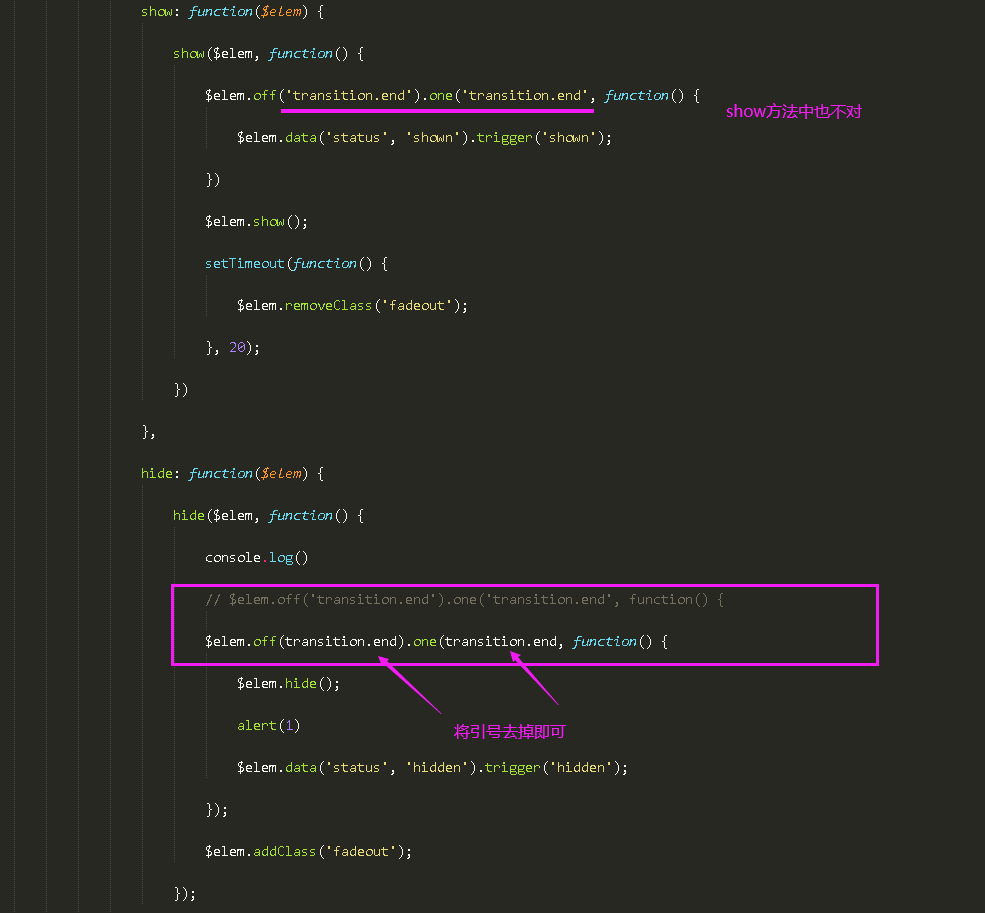This screenshot has height=913, width=985.
Task: Click the 'show方法中也不对' annotation text
Action: [x=793, y=112]
